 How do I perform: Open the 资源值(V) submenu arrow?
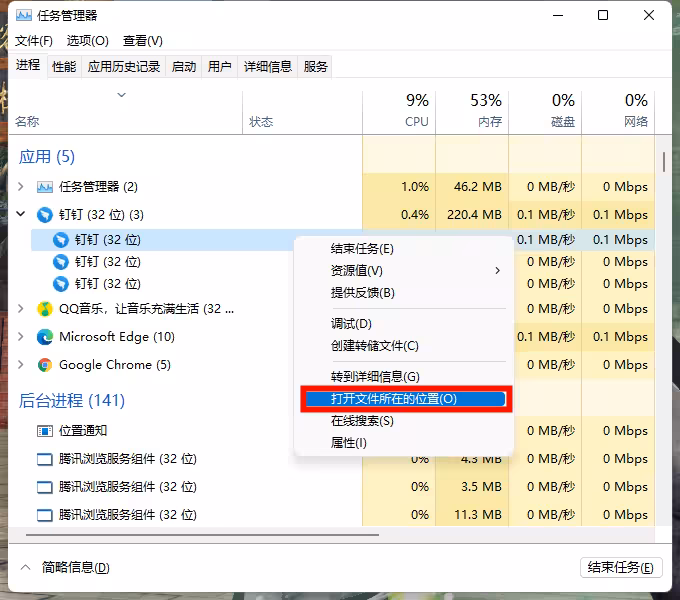pos(497,271)
